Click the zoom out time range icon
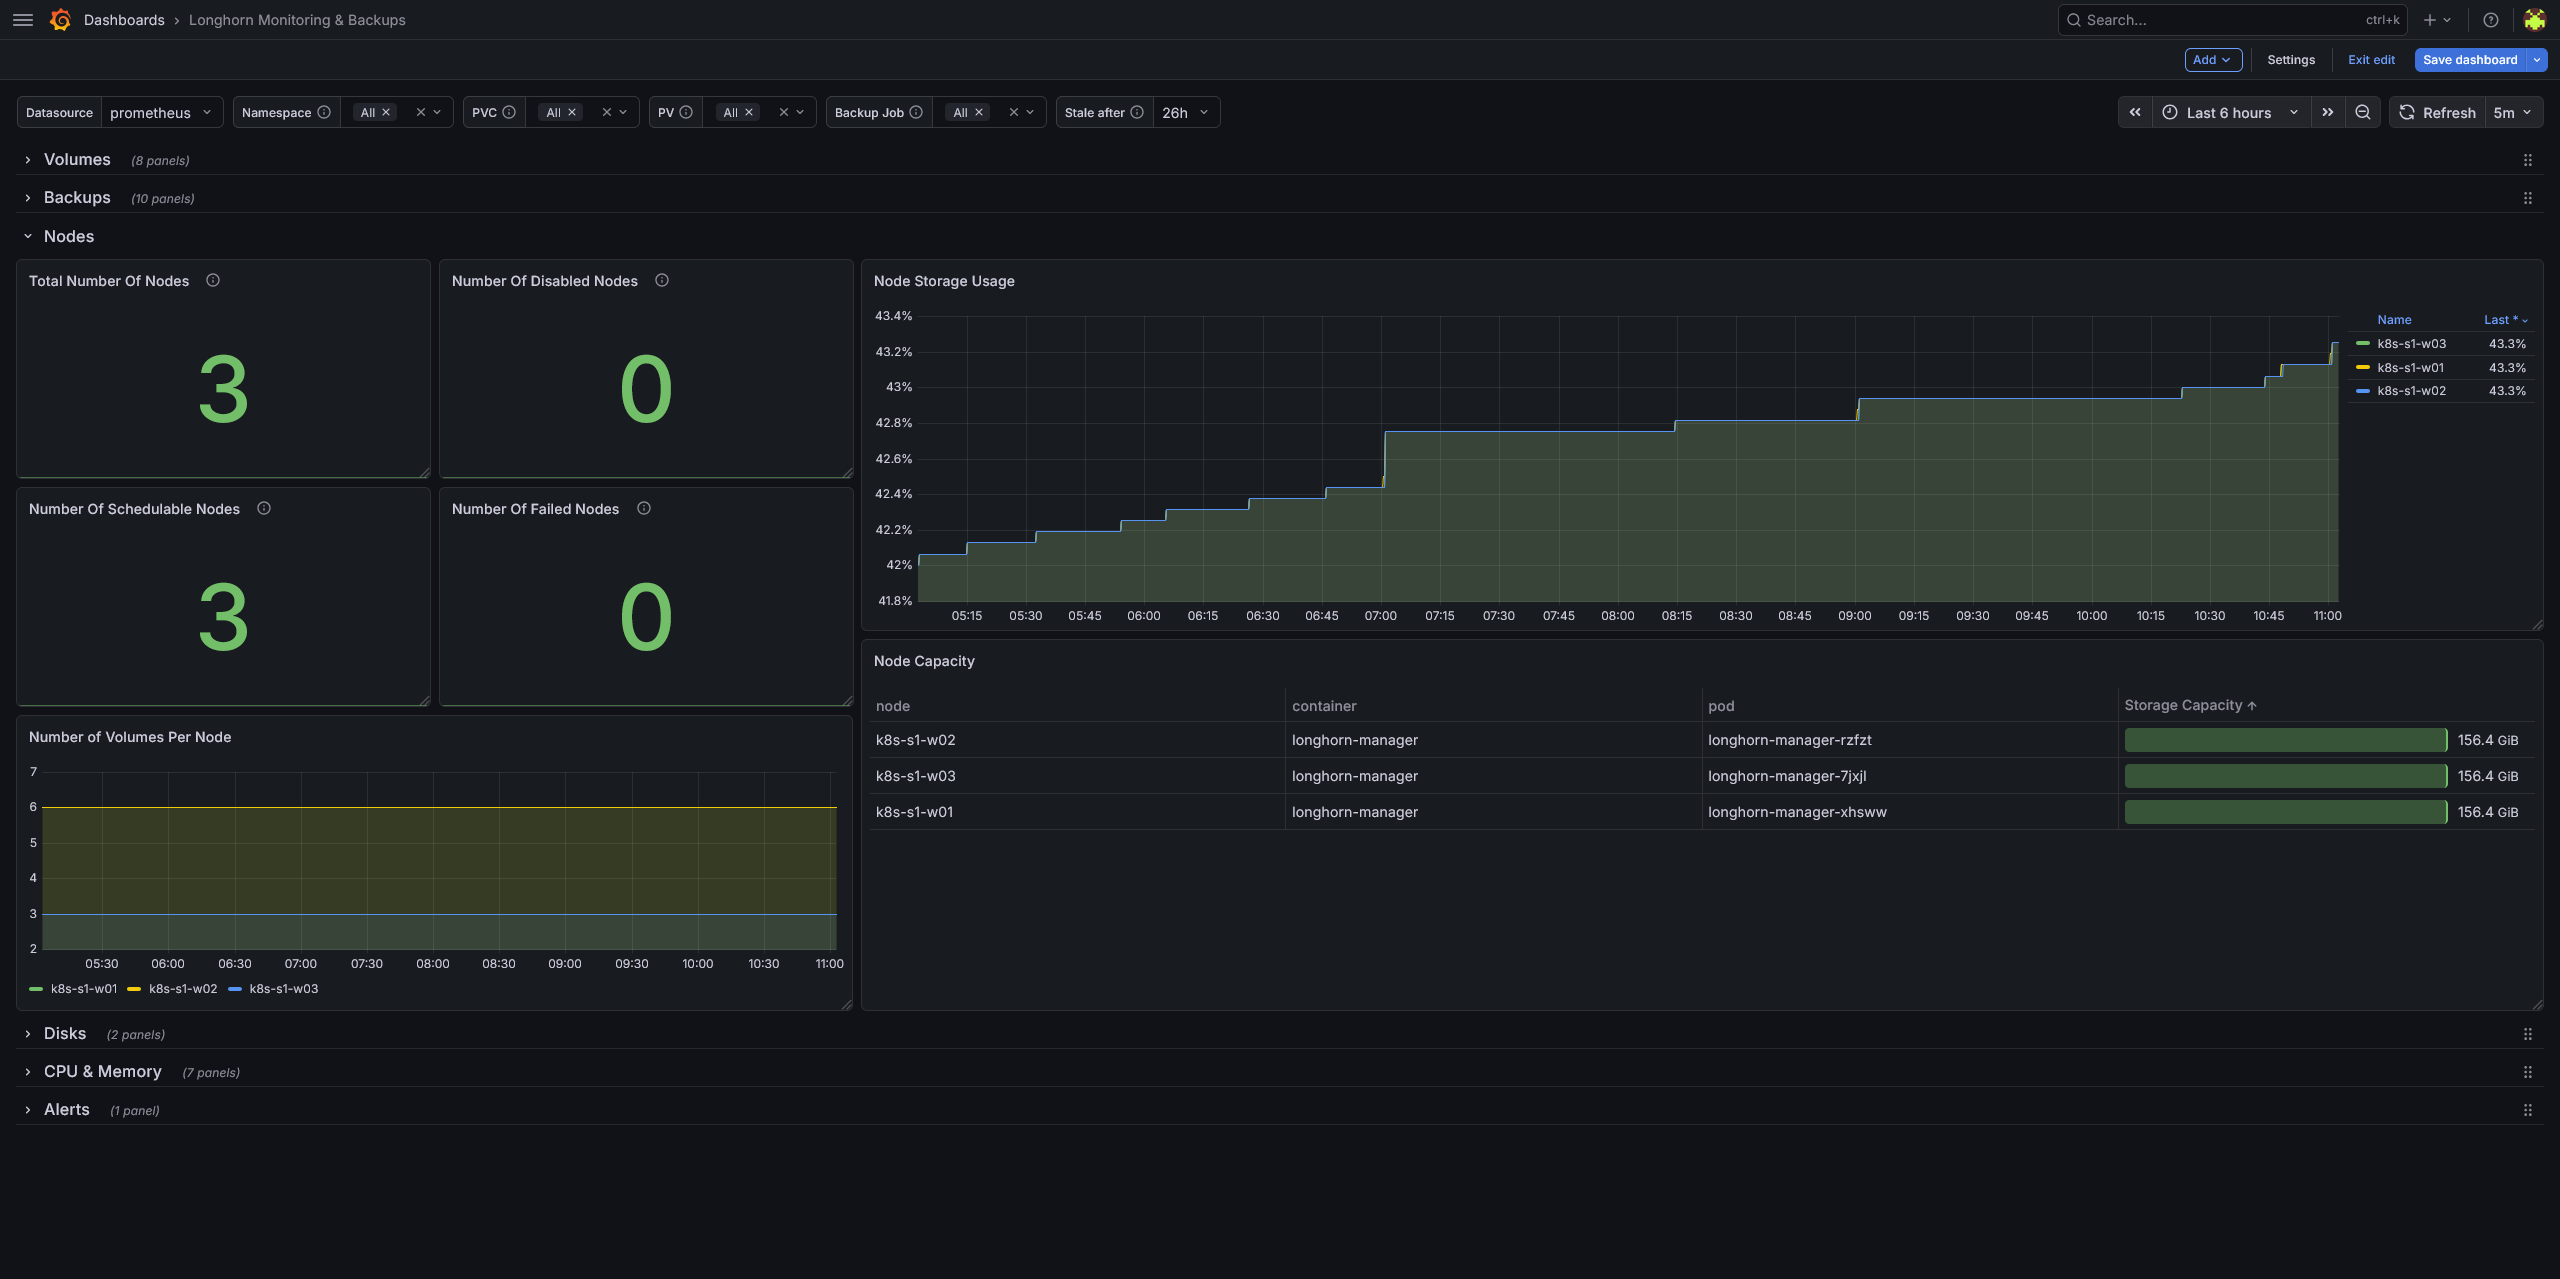This screenshot has height=1279, width=2560. pos(2363,113)
